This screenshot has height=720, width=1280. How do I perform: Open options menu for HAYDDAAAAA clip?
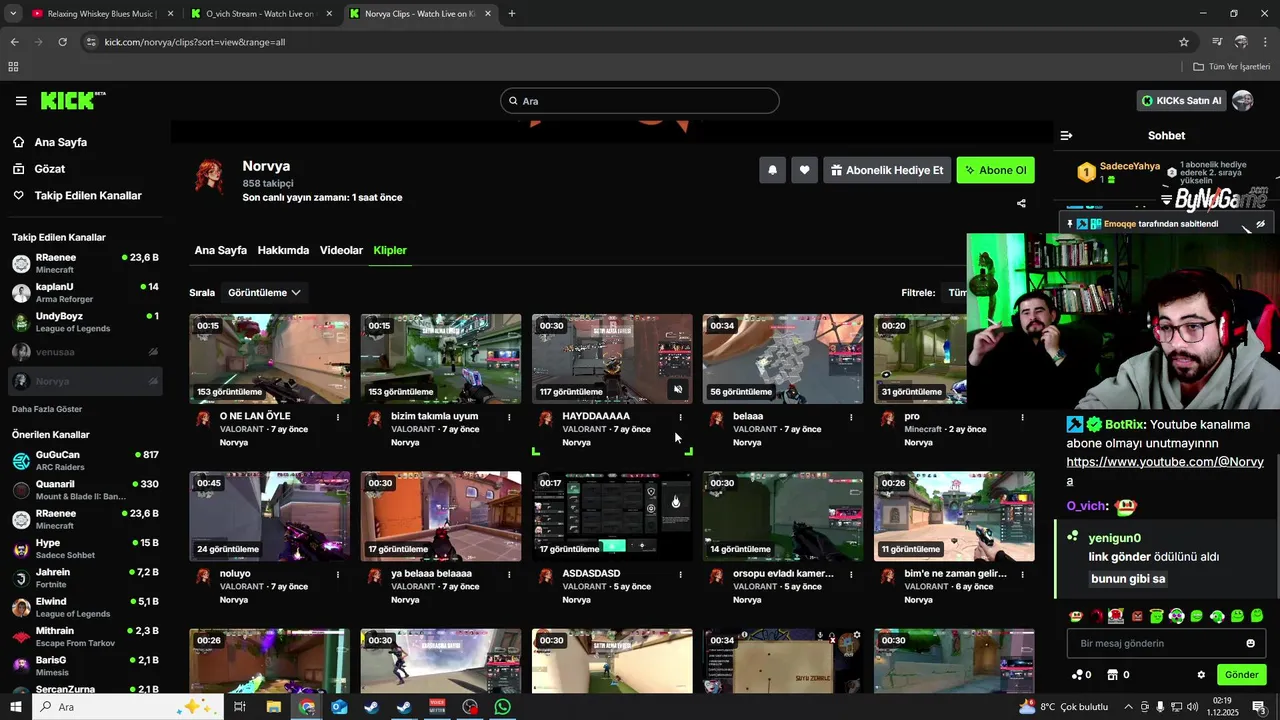680,417
